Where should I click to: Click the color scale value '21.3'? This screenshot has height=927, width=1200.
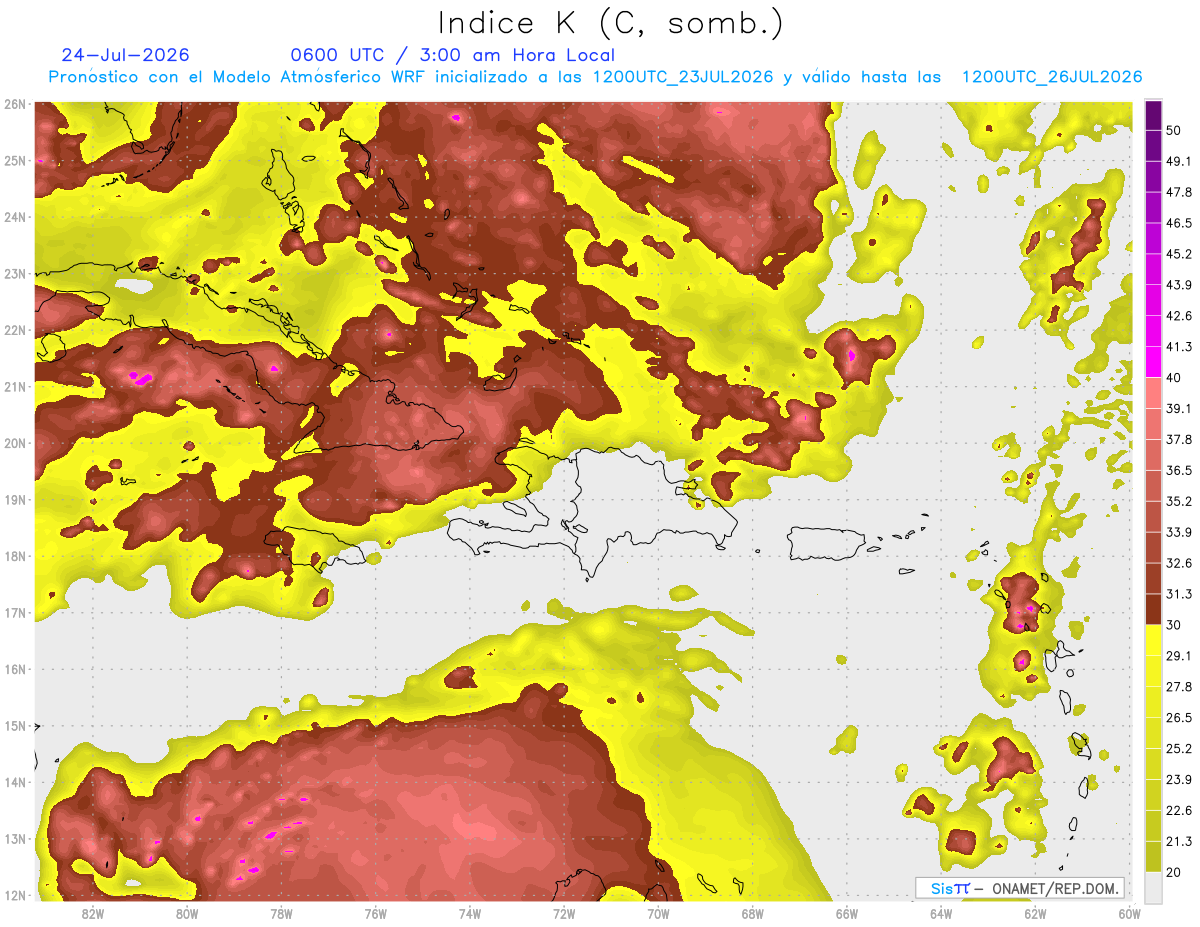[1178, 841]
